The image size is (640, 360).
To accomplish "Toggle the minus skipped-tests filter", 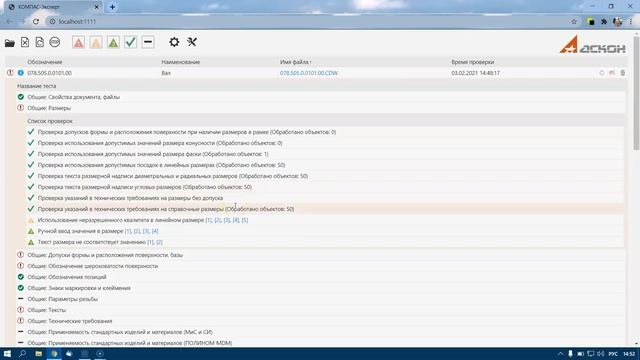I will 148,42.
